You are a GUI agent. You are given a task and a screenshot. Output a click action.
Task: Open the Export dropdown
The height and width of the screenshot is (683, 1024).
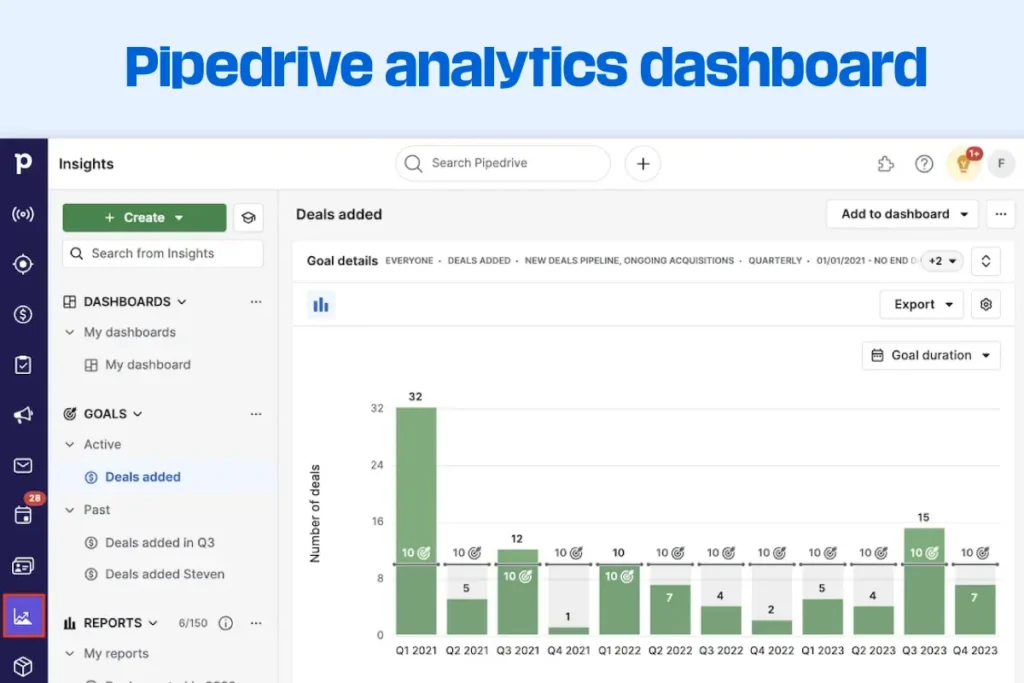pos(921,304)
